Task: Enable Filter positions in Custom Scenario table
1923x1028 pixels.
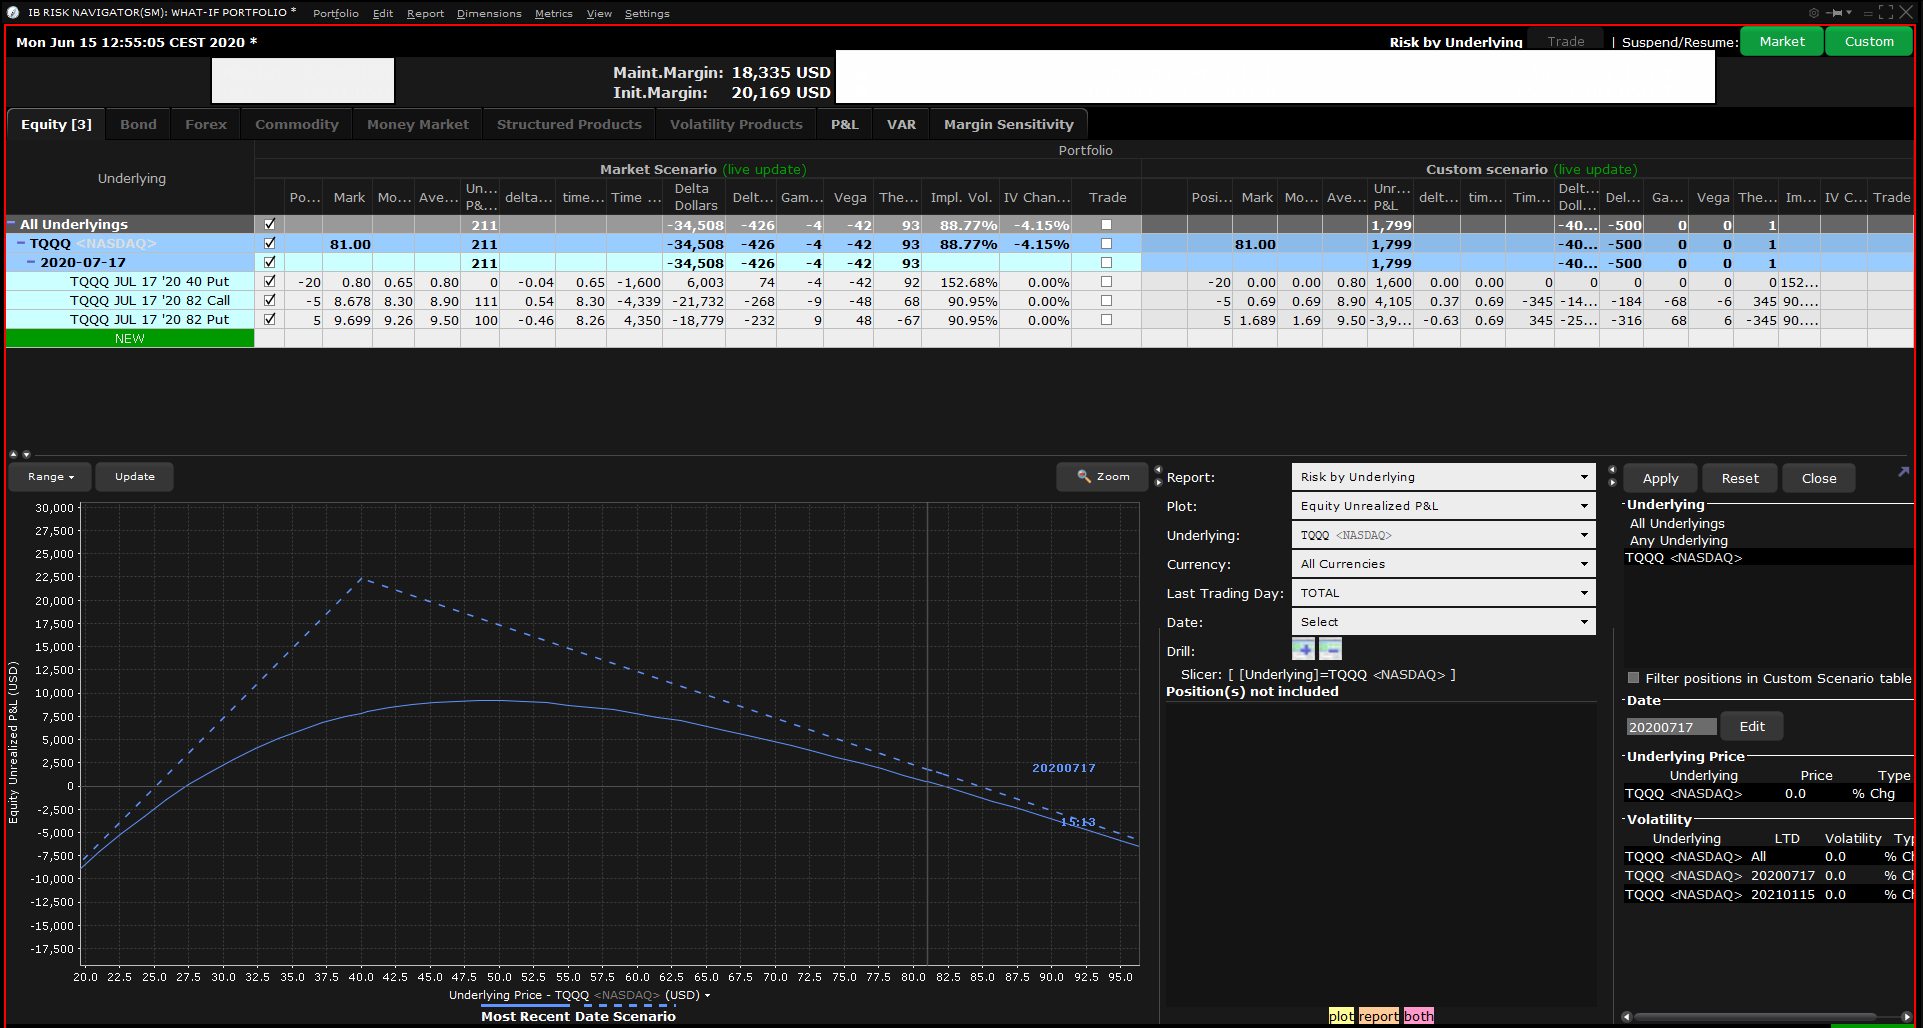Action: coord(1634,678)
